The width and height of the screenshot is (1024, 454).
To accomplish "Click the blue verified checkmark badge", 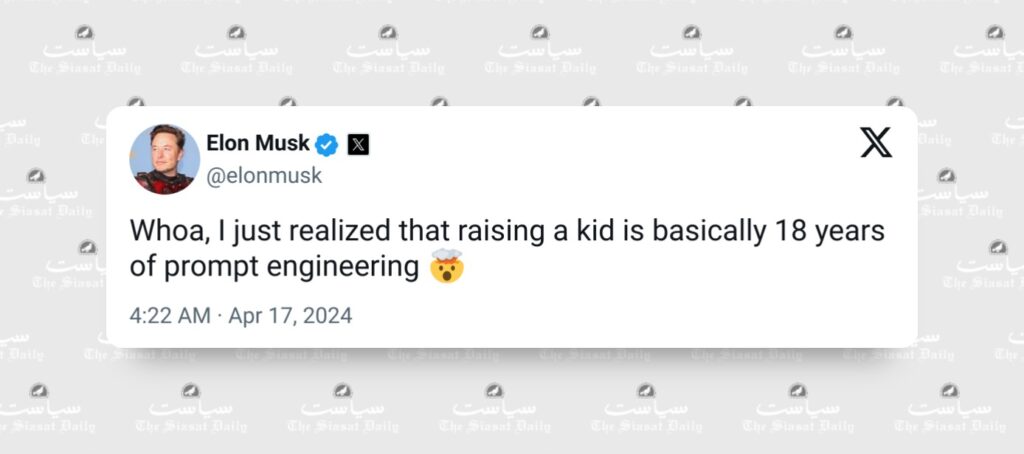I will pyautogui.click(x=327, y=144).
